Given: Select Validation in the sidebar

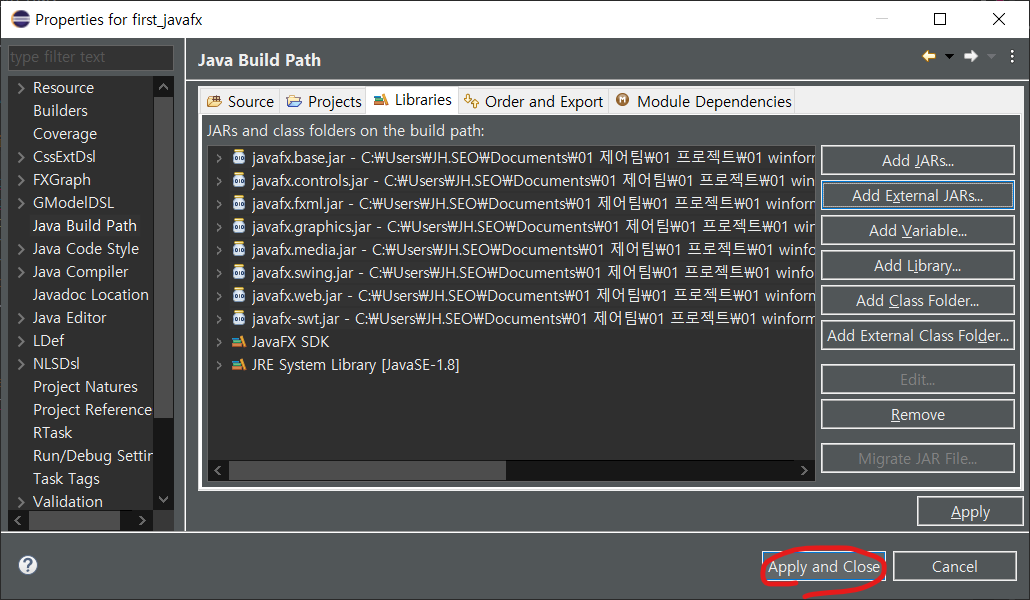Looking at the screenshot, I should click(x=68, y=501).
